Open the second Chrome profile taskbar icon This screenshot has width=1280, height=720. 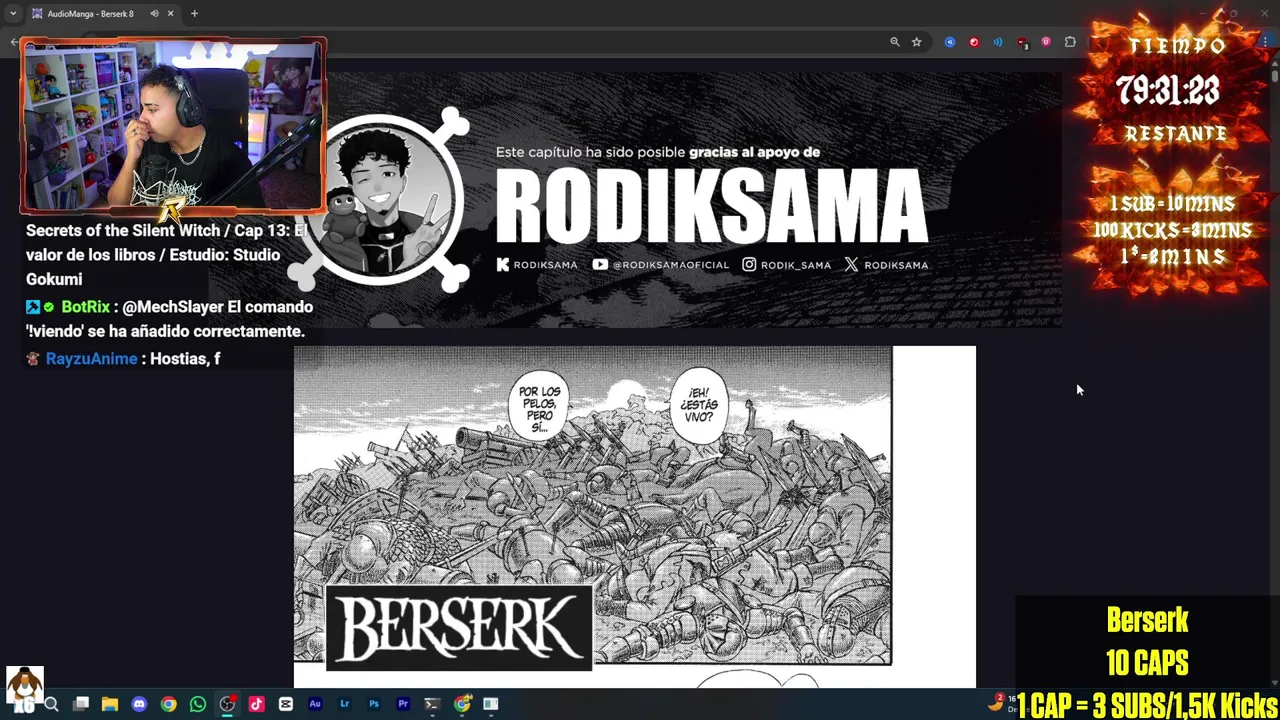tap(462, 704)
